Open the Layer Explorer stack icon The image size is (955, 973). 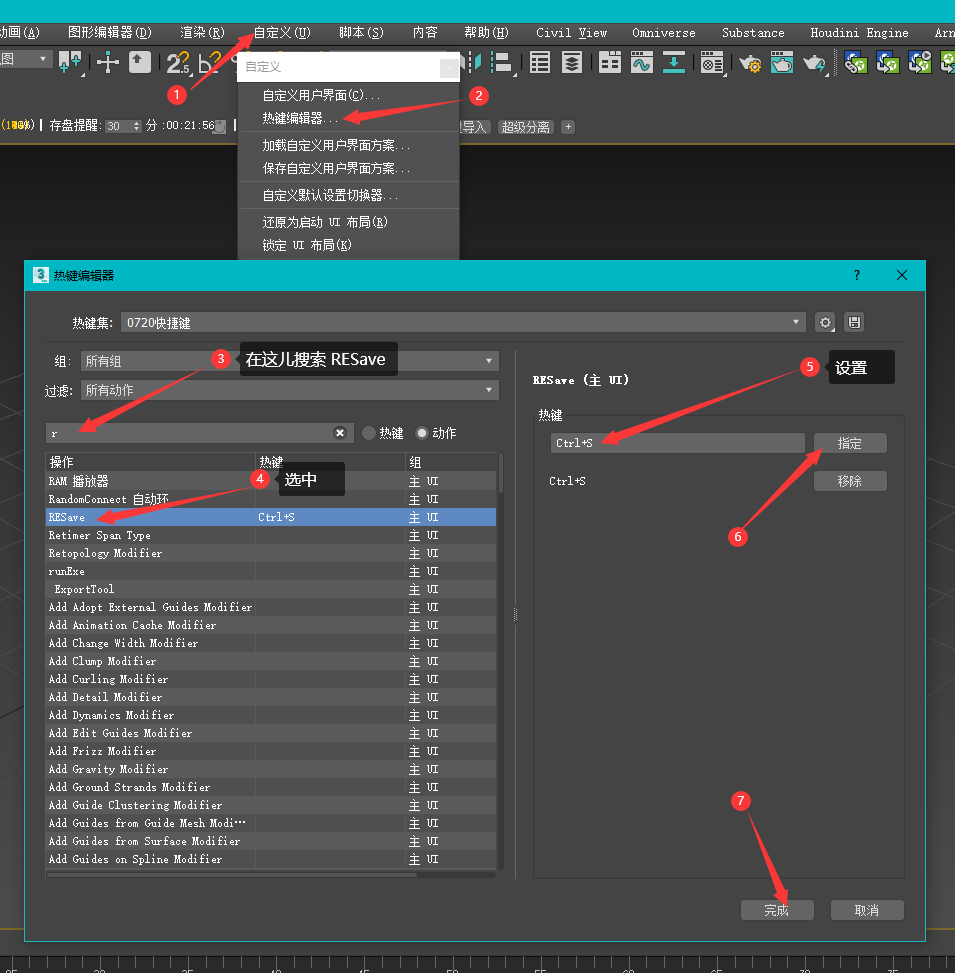pos(572,62)
